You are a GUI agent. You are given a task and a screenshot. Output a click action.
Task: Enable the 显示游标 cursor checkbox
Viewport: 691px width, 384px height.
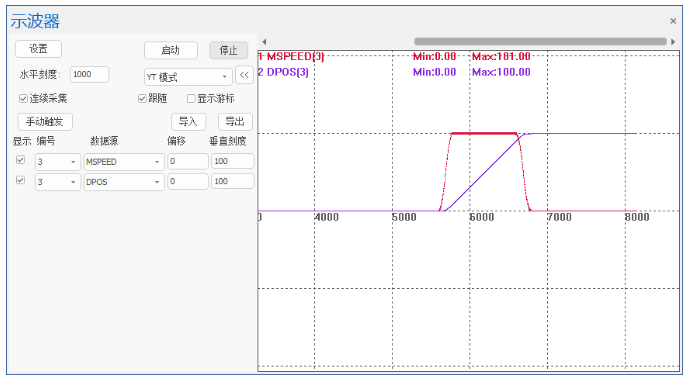[191, 99]
